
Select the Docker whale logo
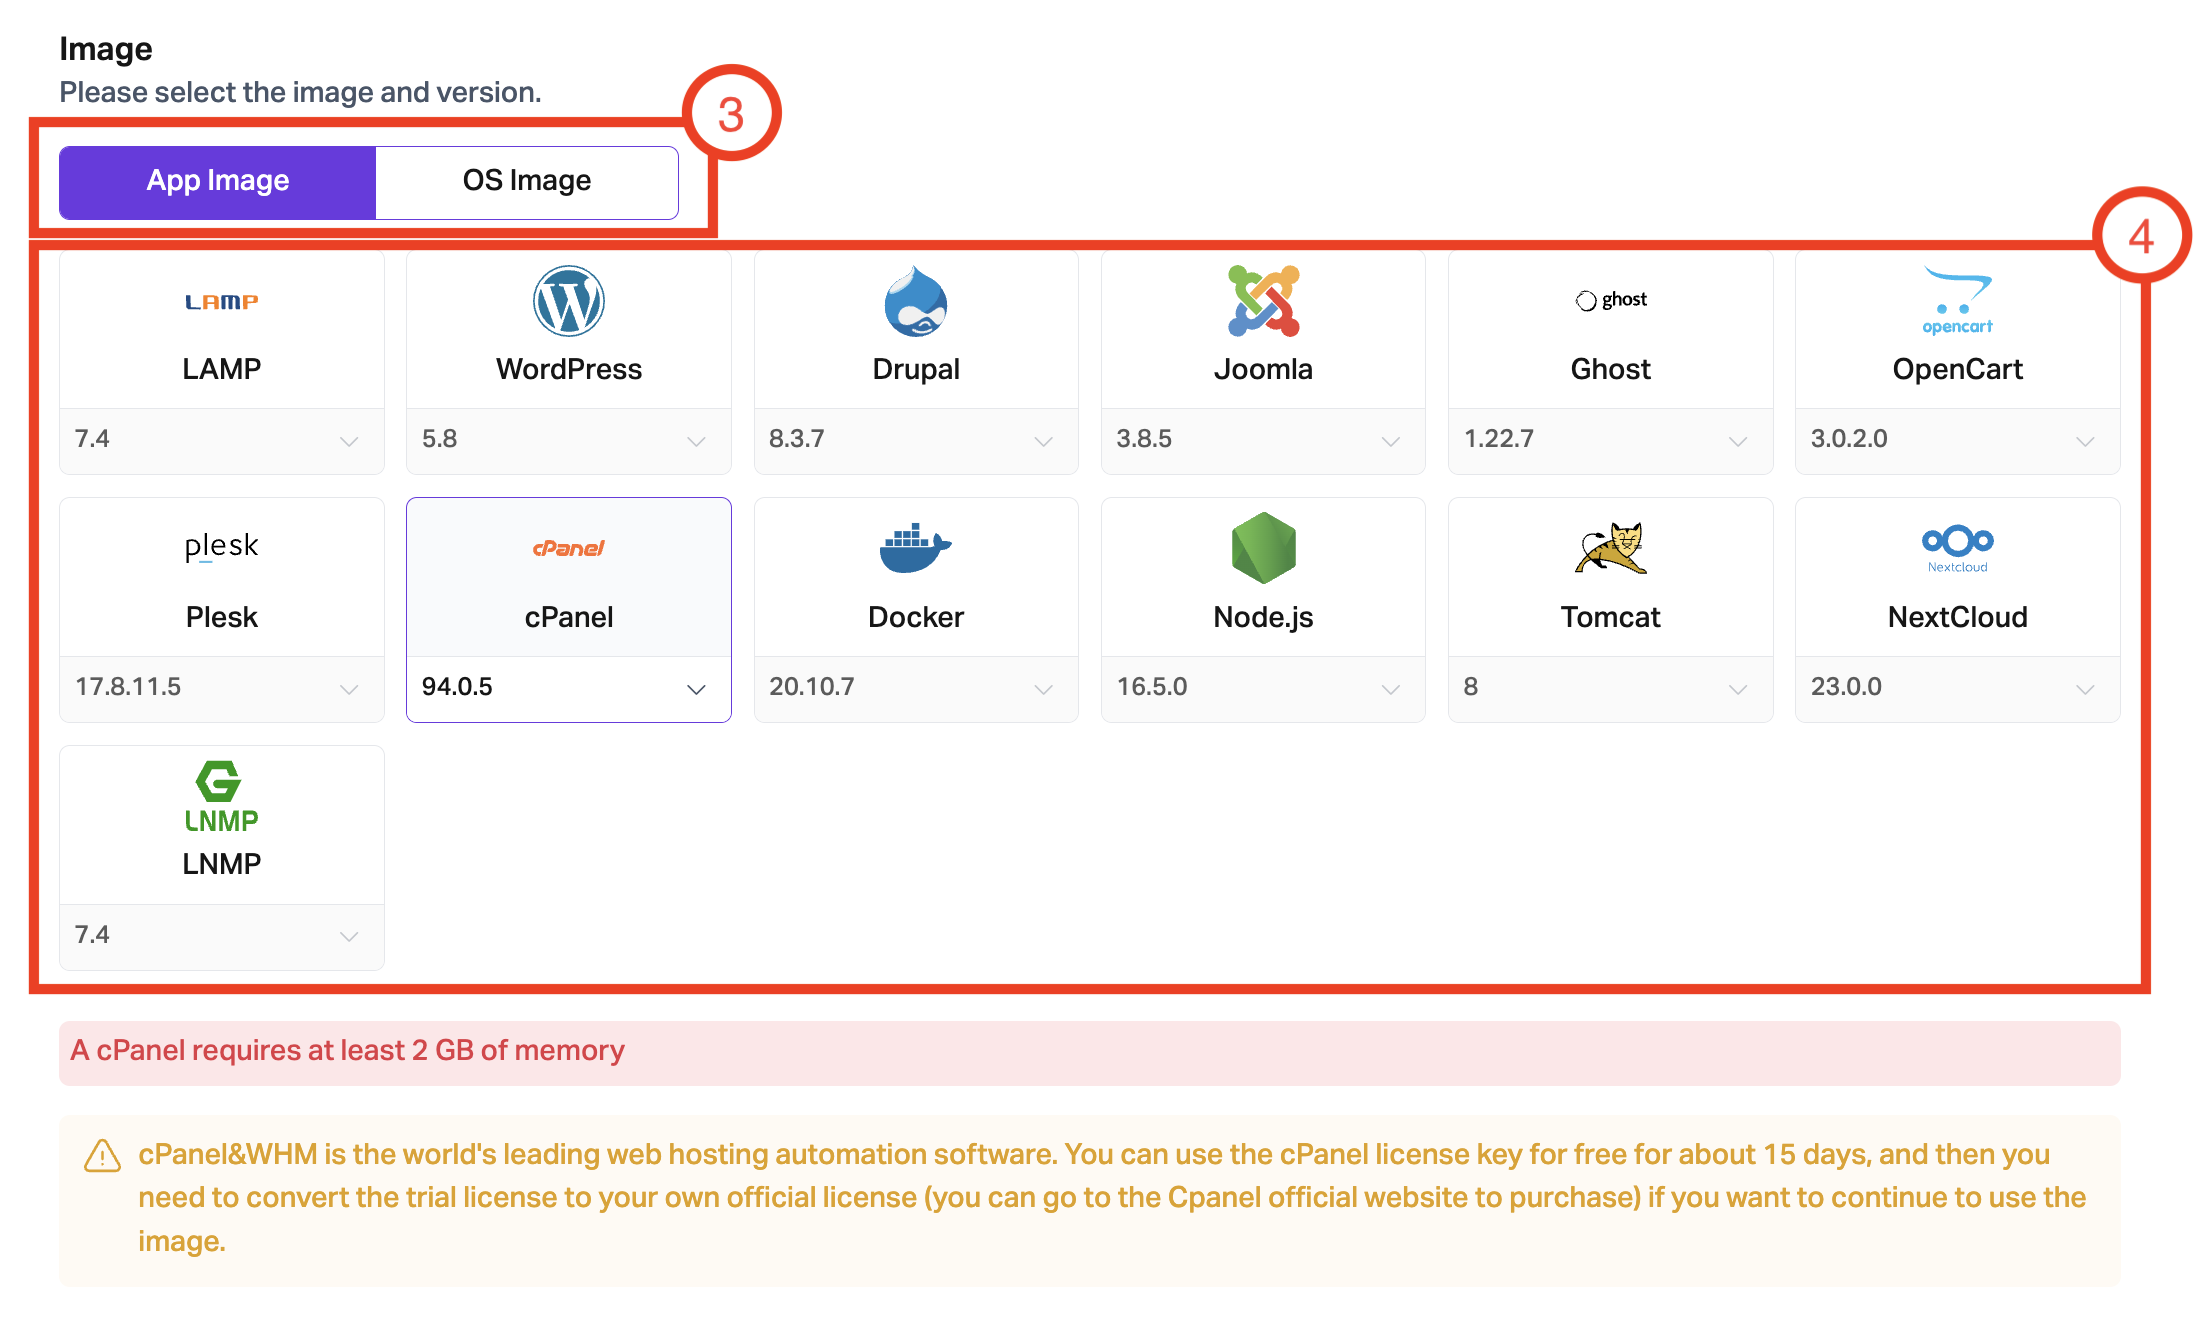pos(916,548)
